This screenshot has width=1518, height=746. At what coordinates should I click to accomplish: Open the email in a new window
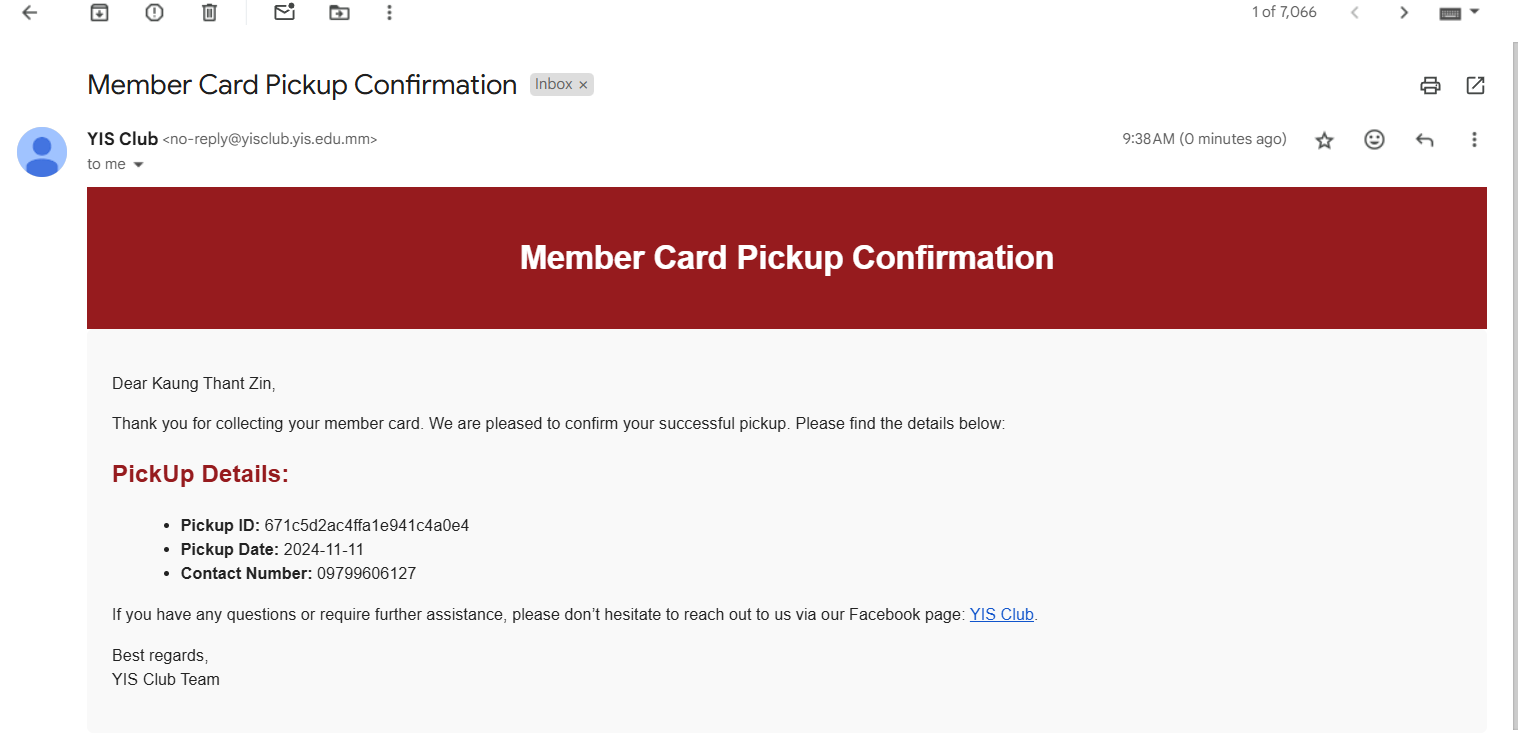click(1475, 86)
